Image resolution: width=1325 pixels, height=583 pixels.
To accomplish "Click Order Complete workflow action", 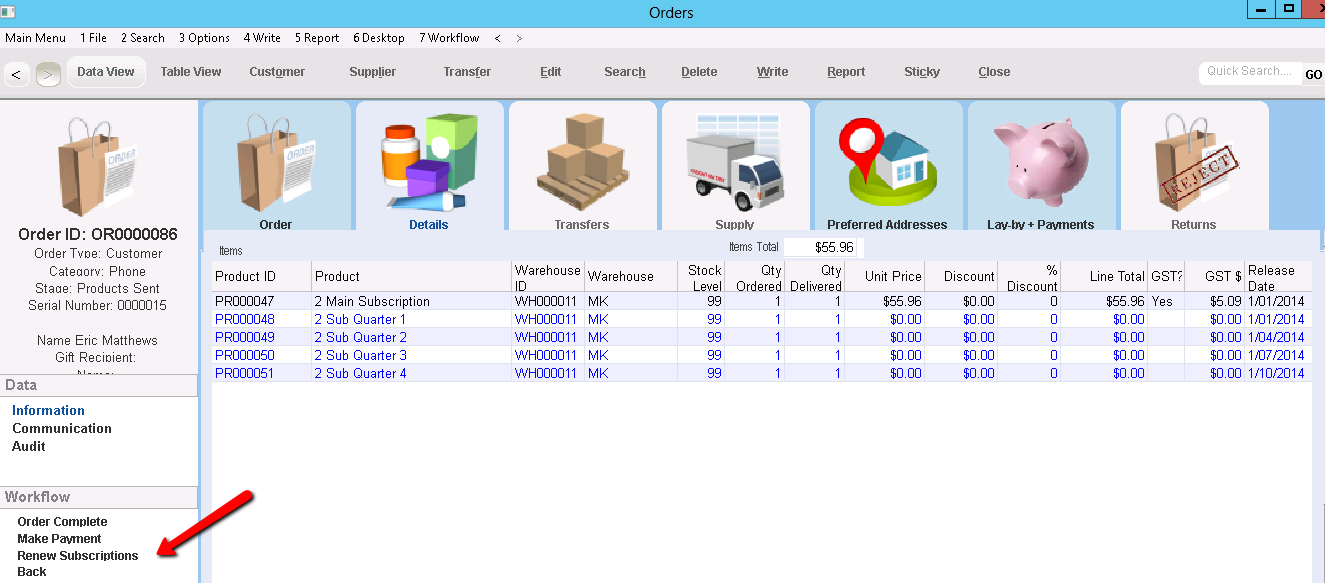I will [x=62, y=522].
